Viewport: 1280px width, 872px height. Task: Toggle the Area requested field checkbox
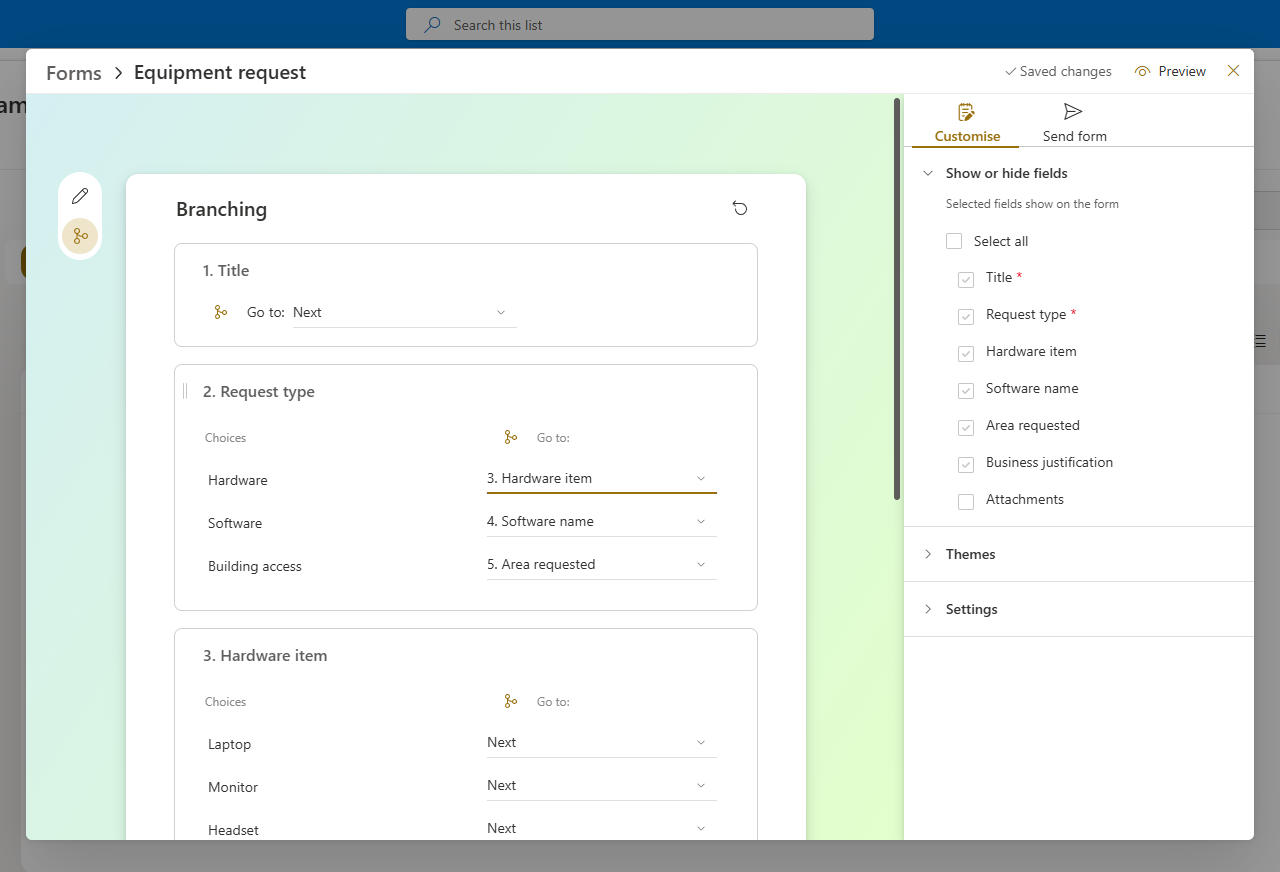(x=966, y=428)
